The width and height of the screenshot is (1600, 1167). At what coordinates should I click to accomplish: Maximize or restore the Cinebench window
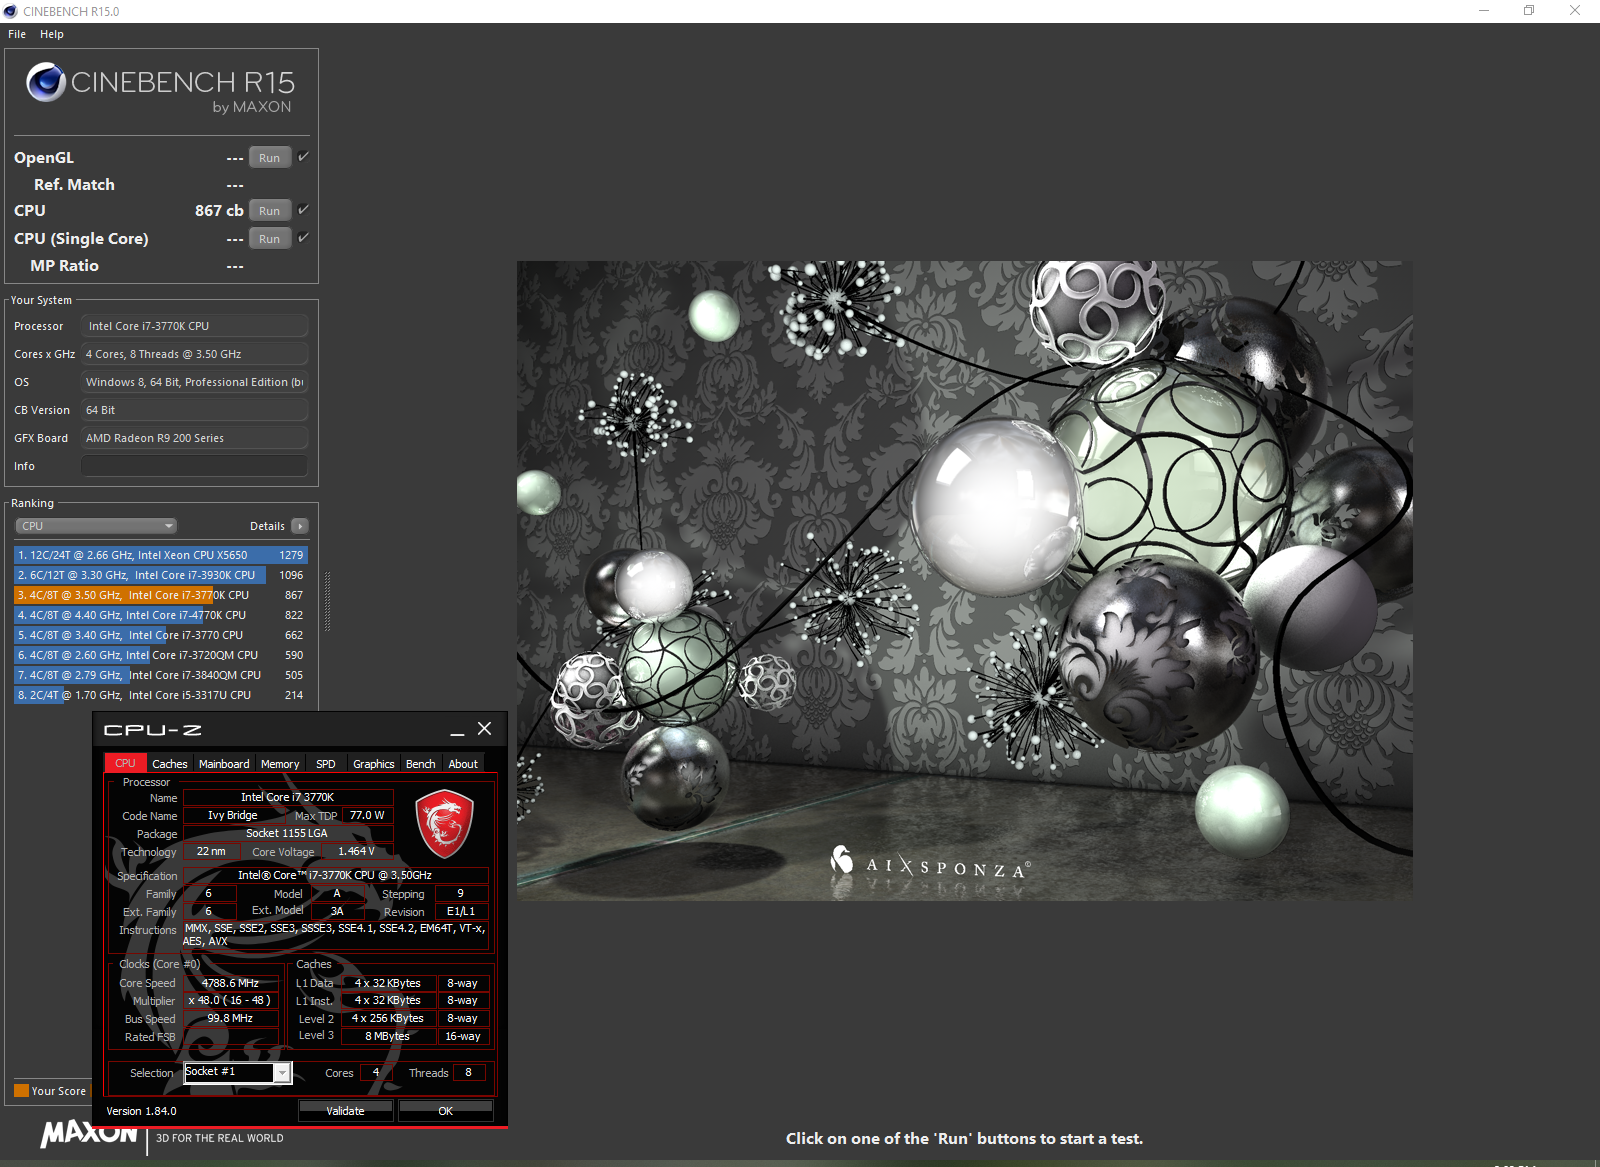coord(1529,11)
